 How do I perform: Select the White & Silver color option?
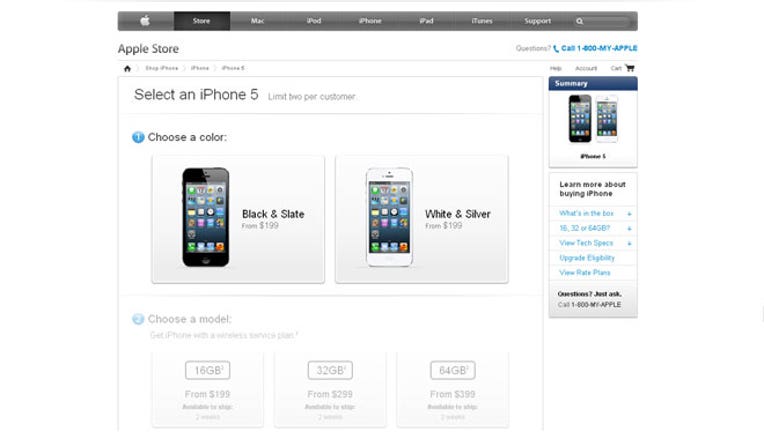(422, 219)
